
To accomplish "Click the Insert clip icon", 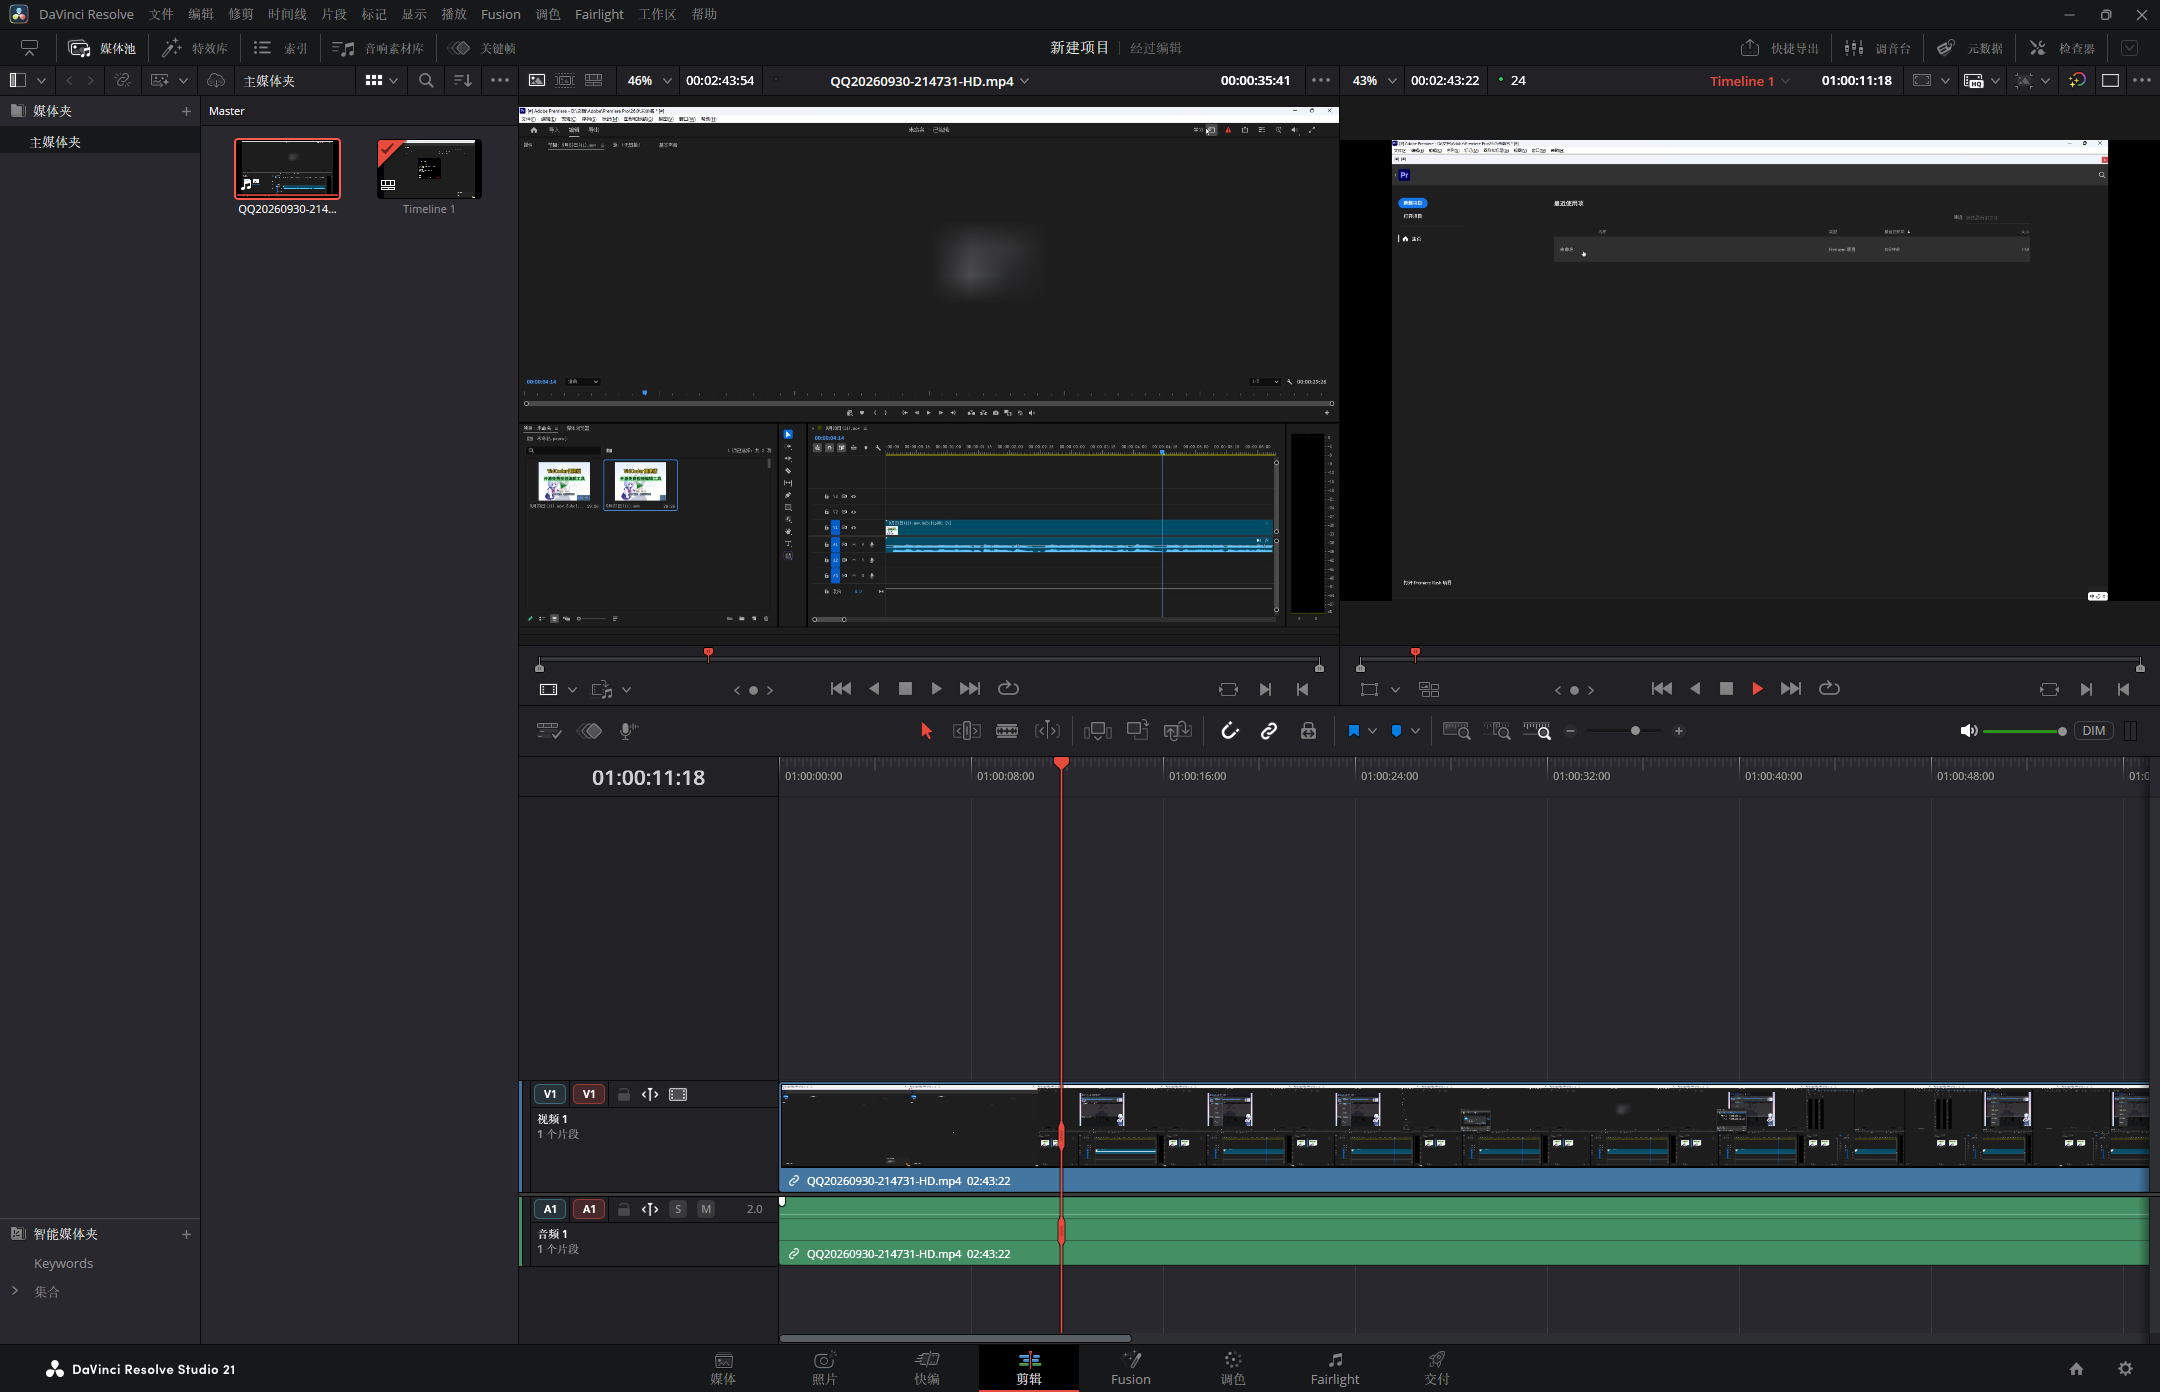I will tap(1097, 731).
